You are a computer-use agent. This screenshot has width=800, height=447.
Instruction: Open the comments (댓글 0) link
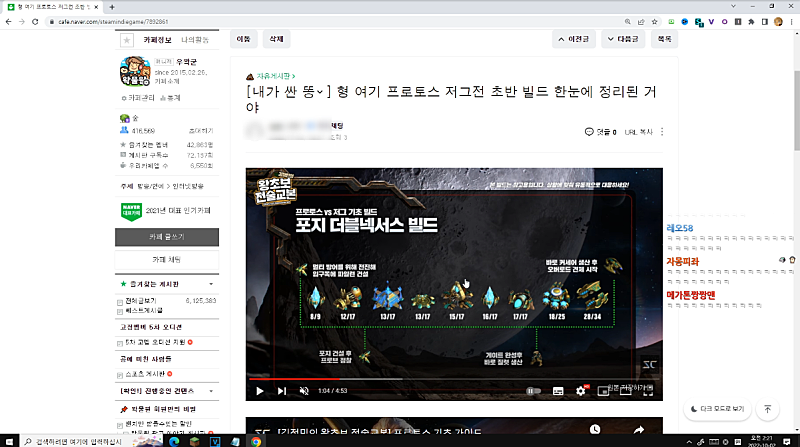601,132
